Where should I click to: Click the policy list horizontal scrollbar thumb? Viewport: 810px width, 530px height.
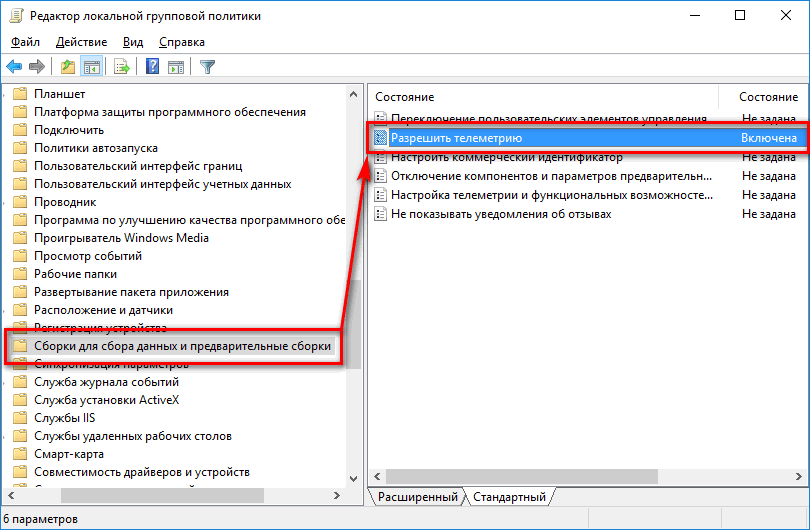(x=522, y=476)
